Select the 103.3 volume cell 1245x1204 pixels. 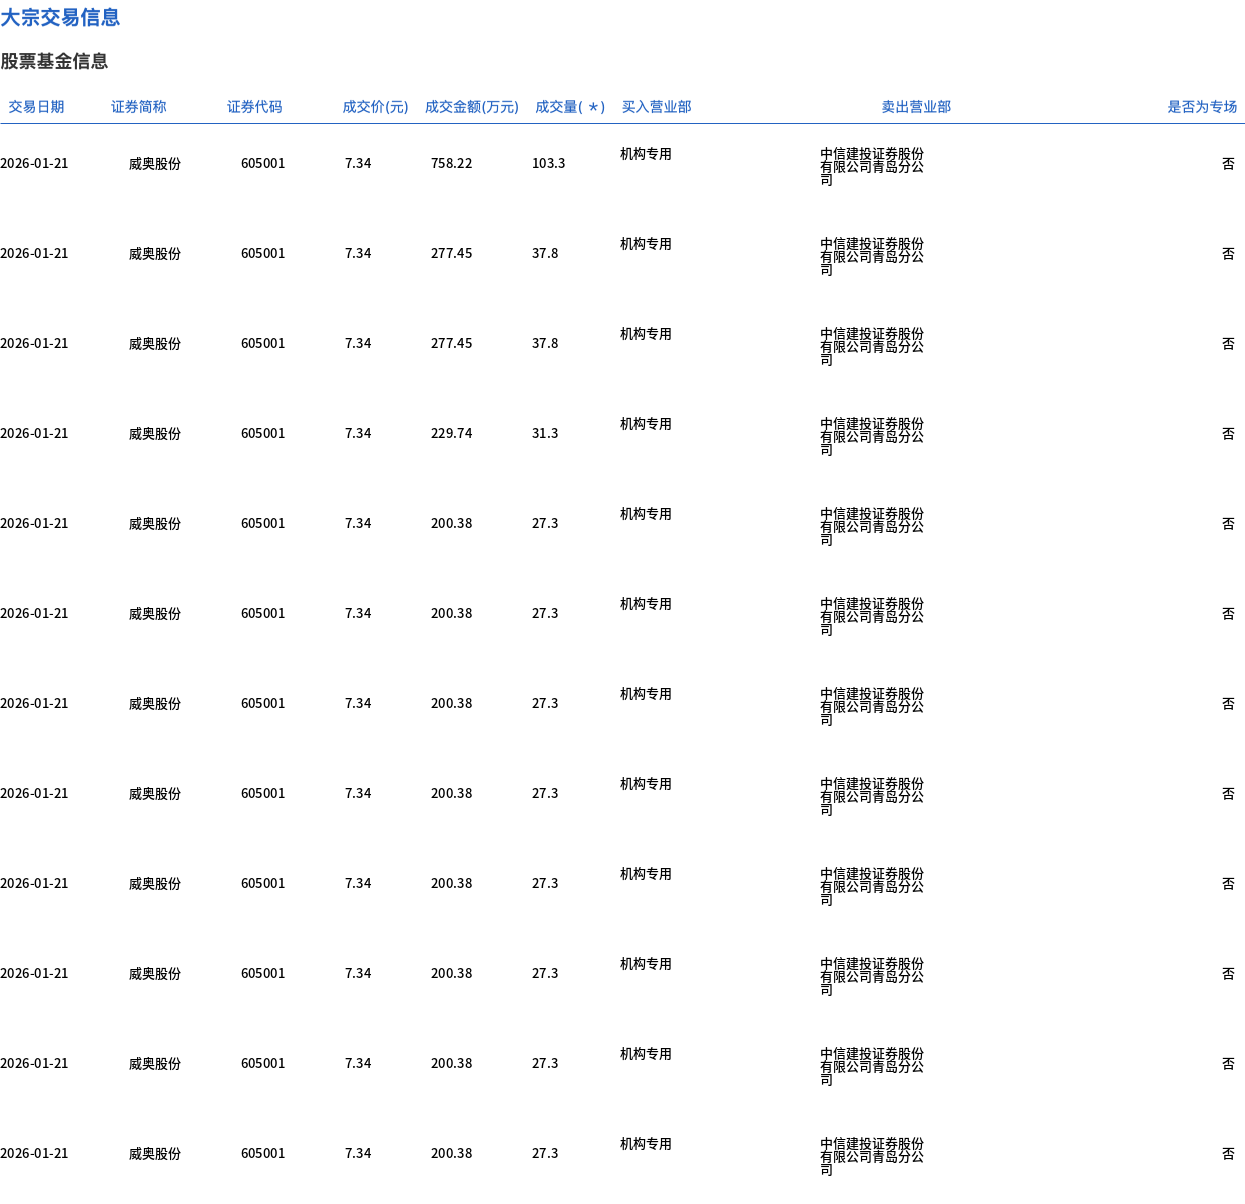pyautogui.click(x=548, y=164)
